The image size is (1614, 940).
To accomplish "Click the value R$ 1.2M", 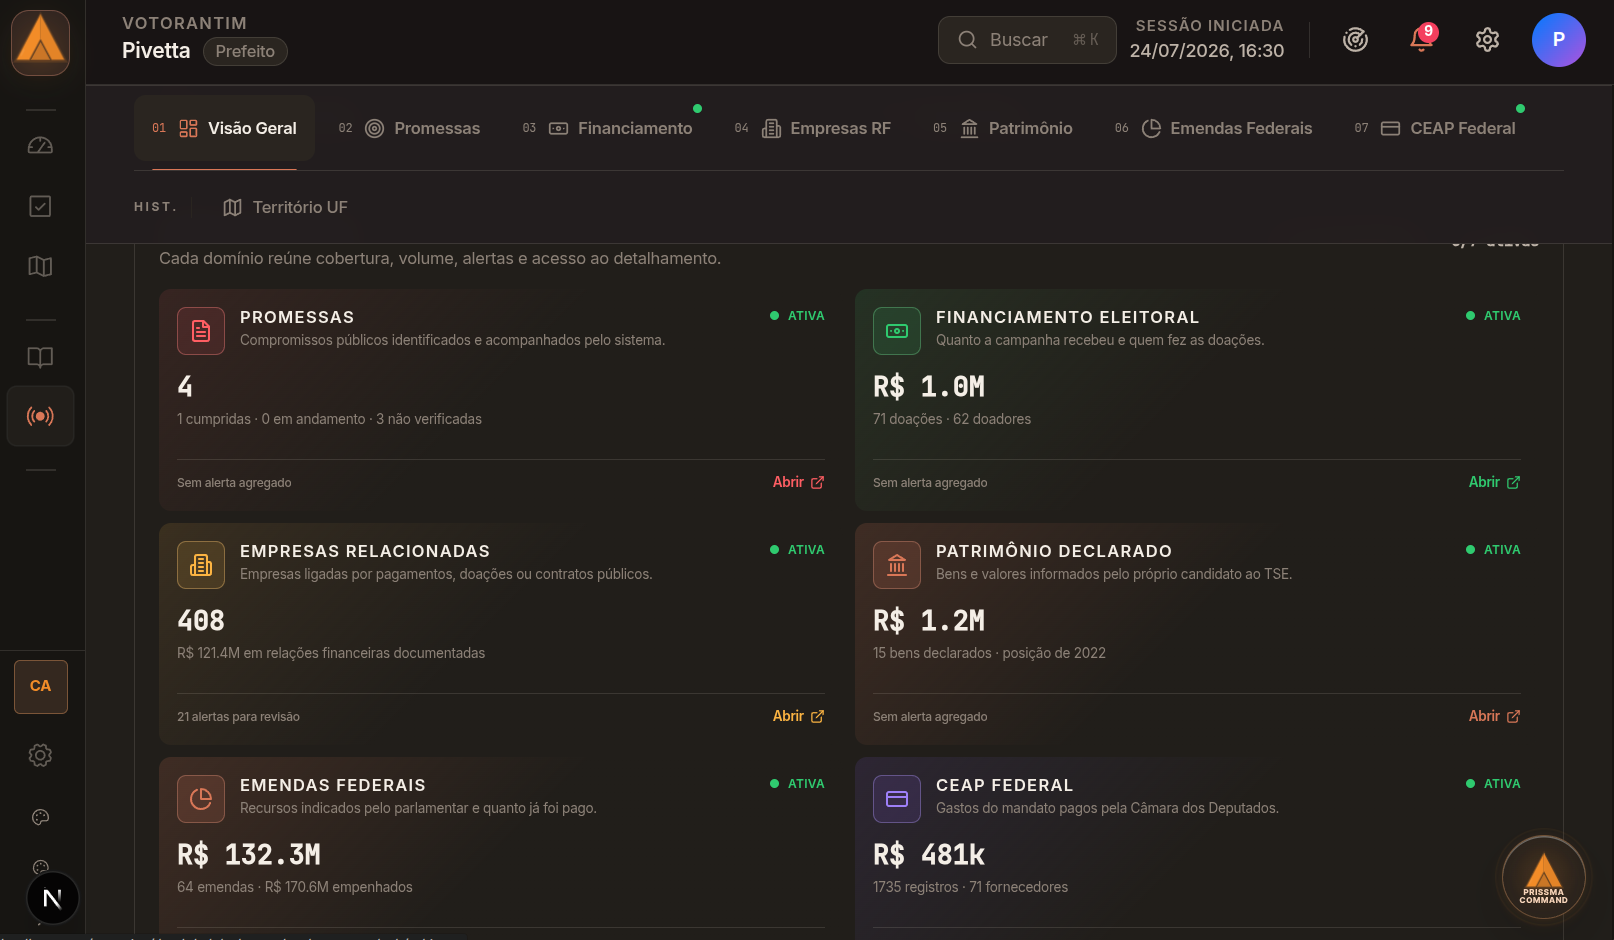I will (929, 621).
